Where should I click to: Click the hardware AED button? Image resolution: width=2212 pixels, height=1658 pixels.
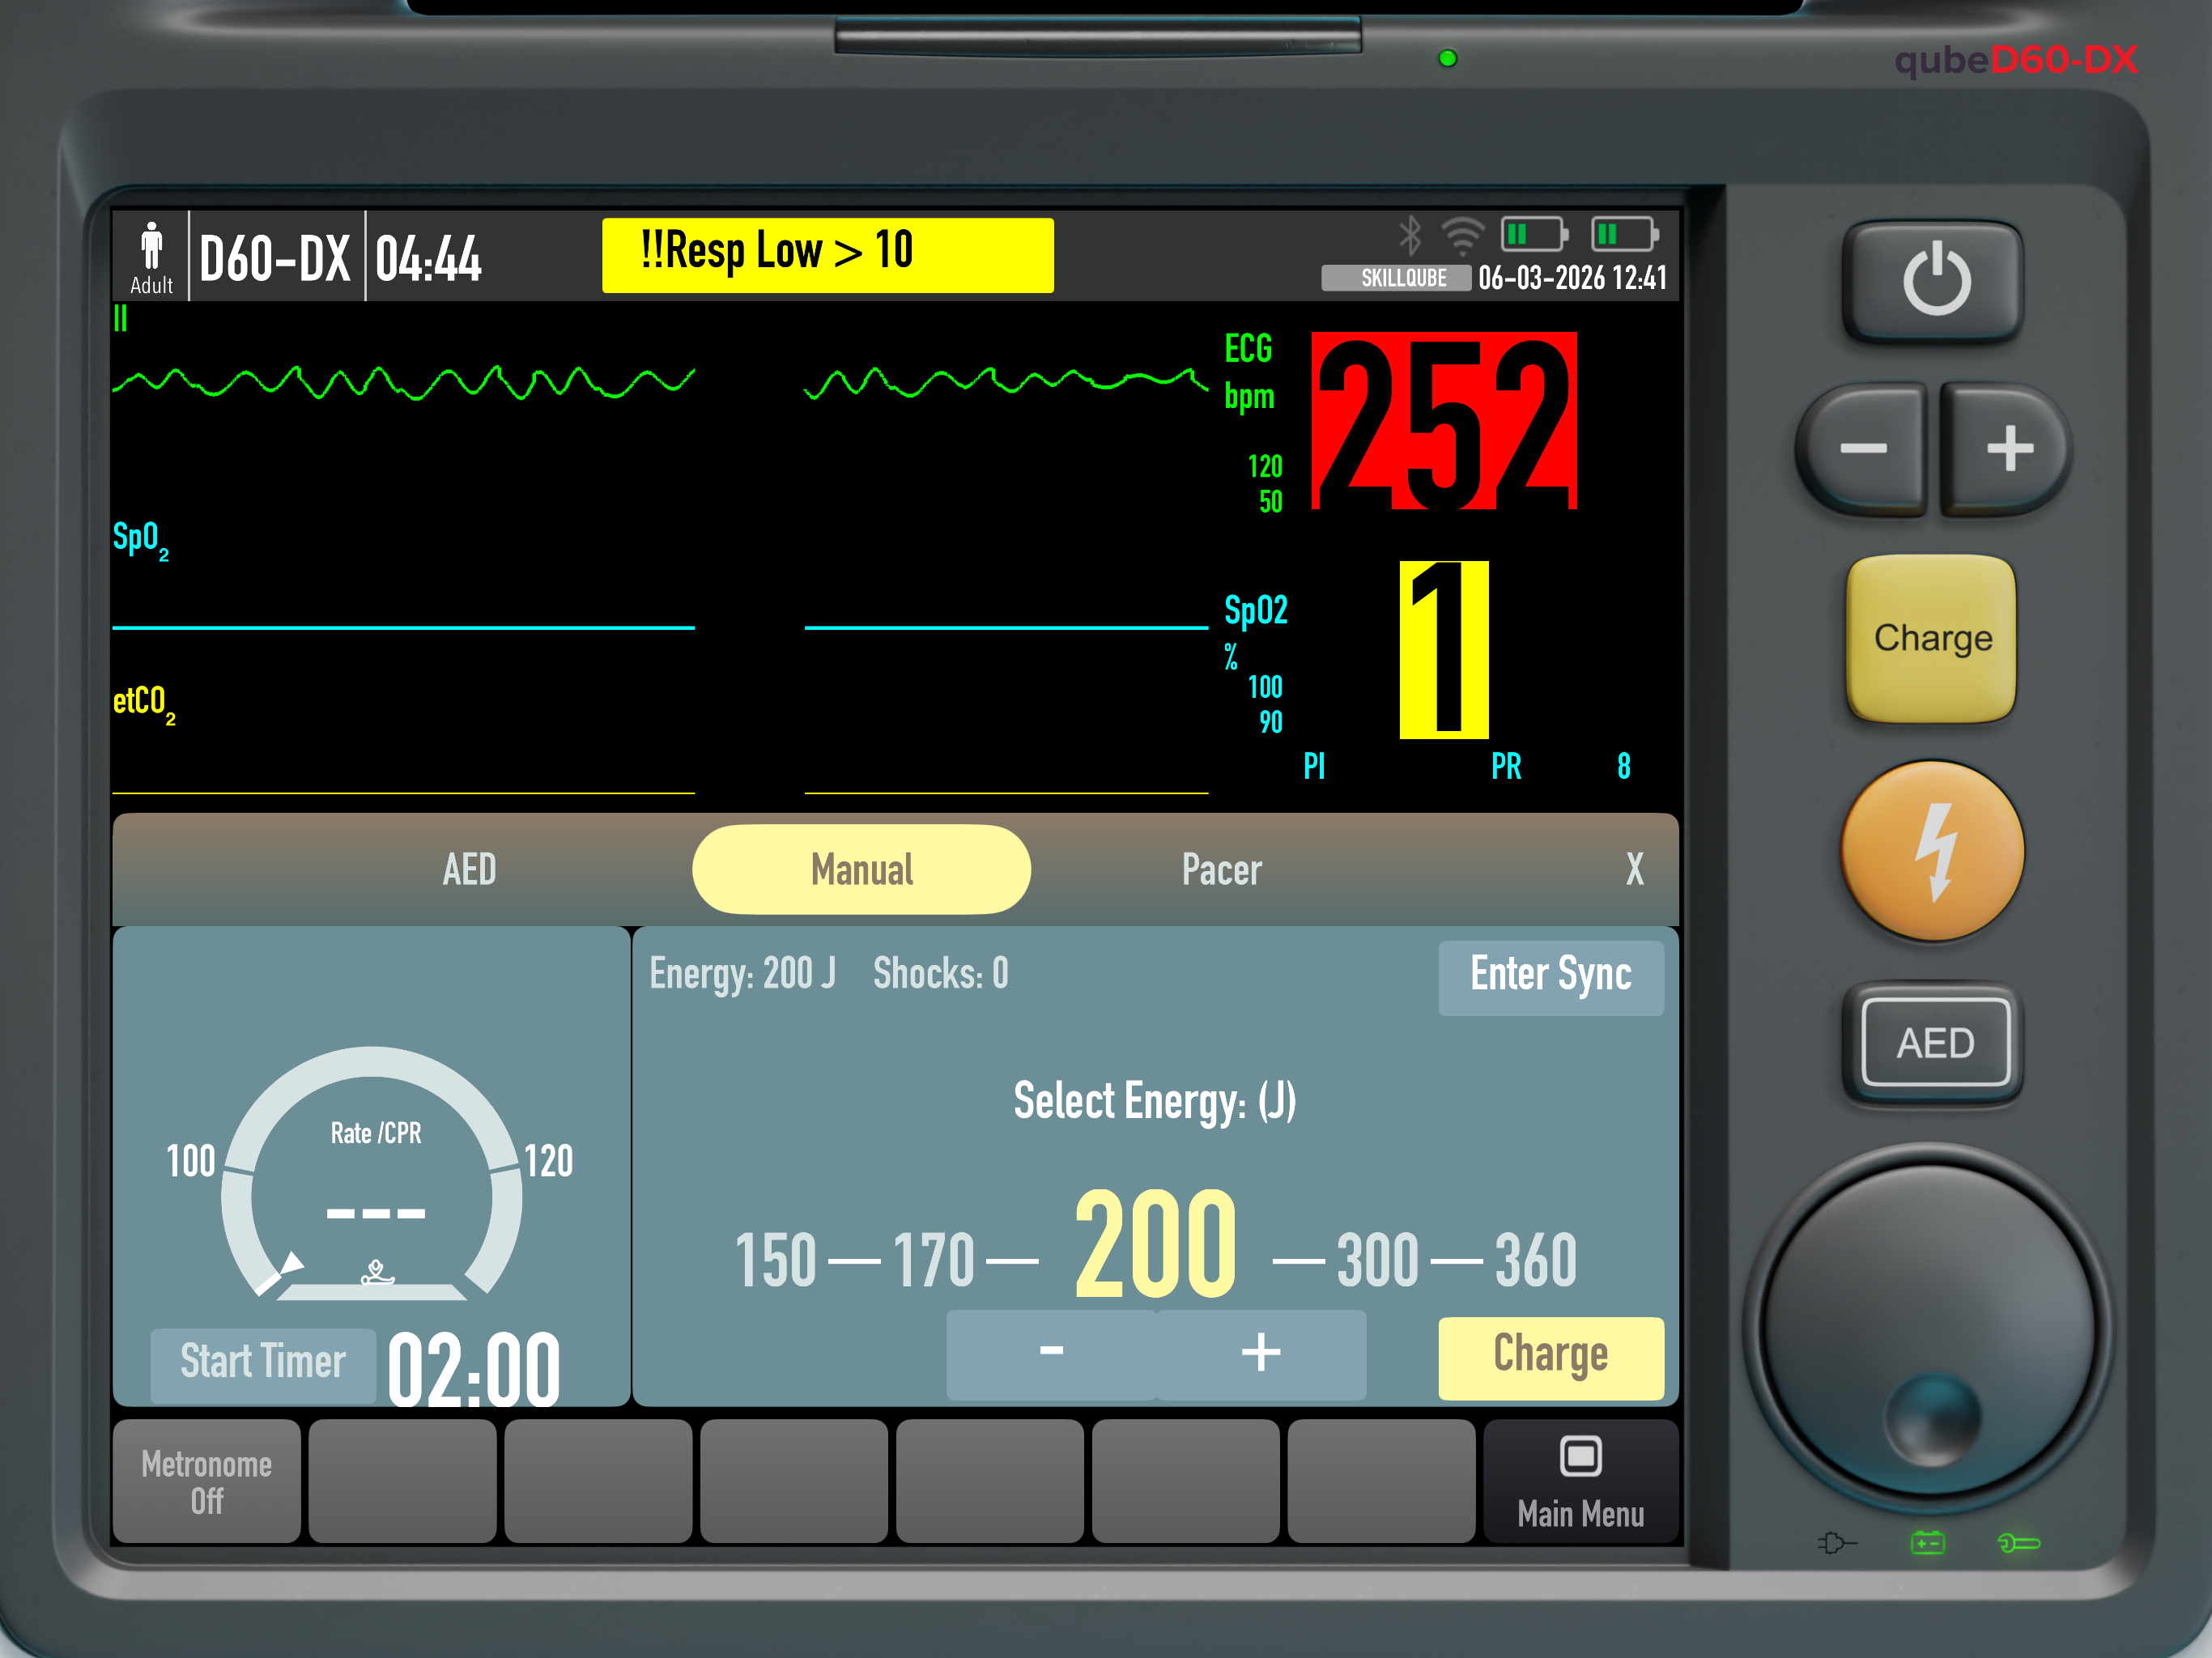tap(1934, 1043)
